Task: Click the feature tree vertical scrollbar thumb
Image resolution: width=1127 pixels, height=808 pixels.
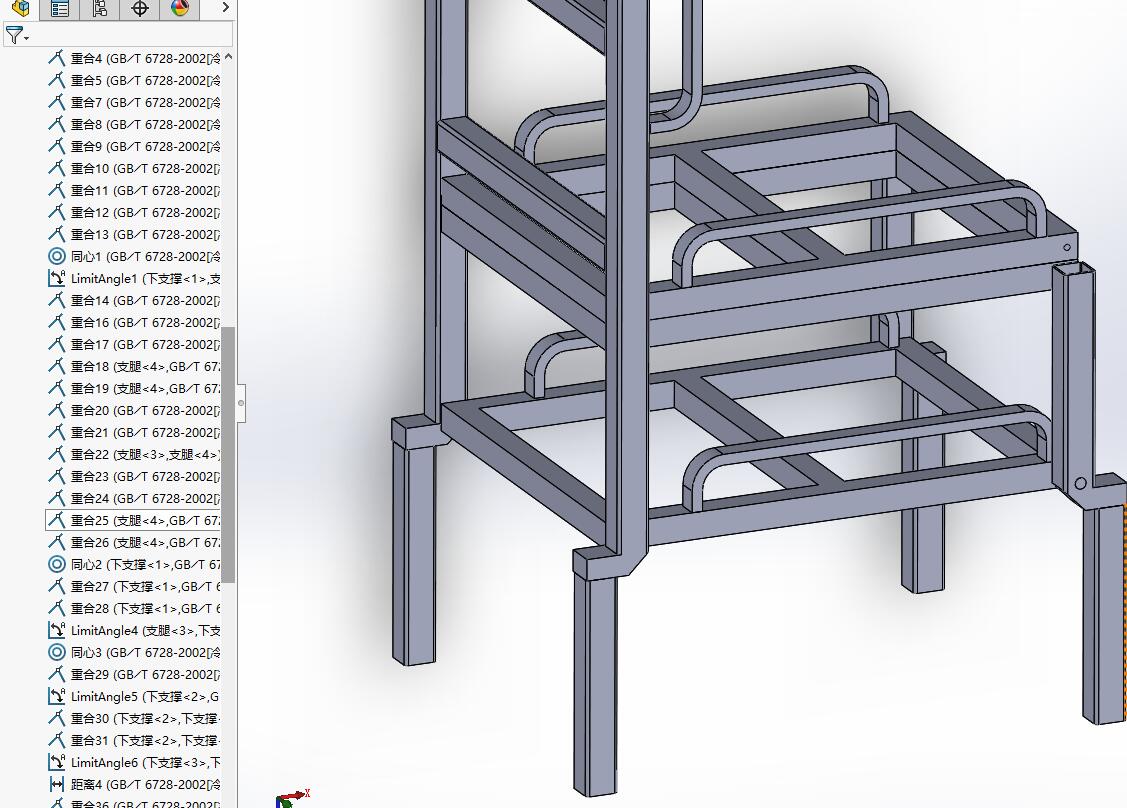Action: click(x=229, y=455)
